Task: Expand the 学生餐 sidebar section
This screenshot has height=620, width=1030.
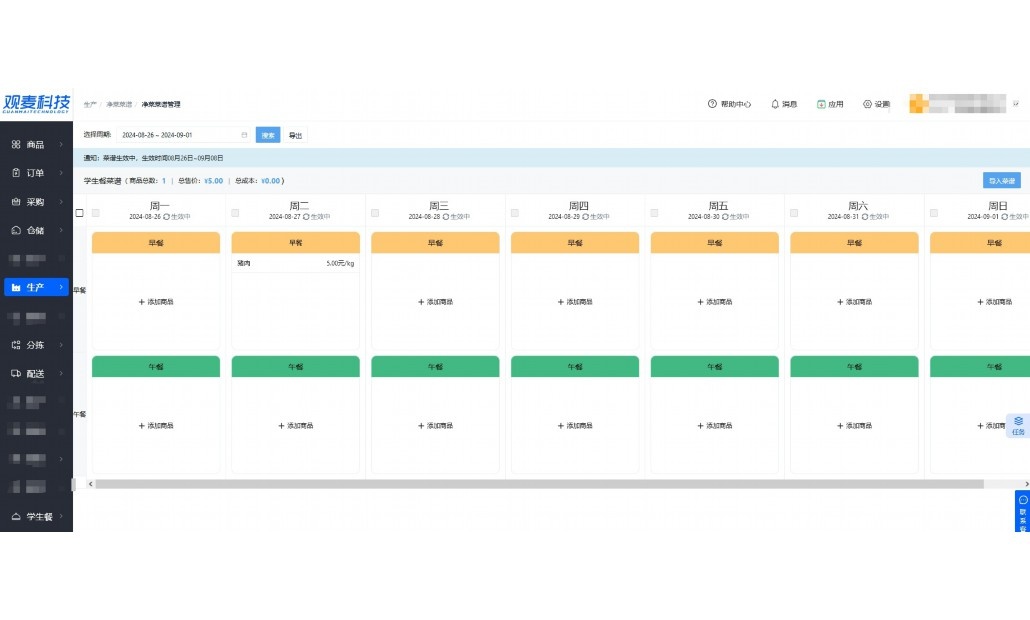Action: point(36,517)
